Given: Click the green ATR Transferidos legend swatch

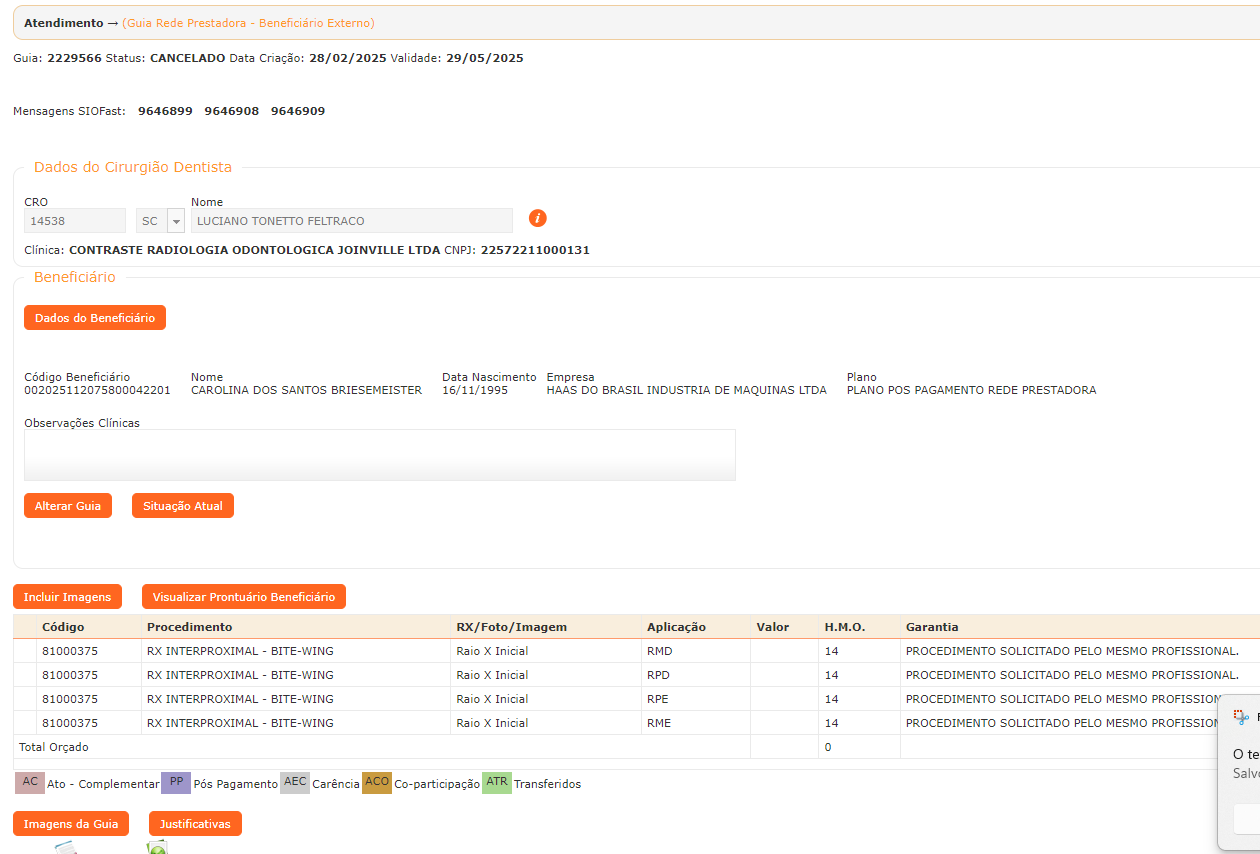Looking at the screenshot, I should click(496, 783).
